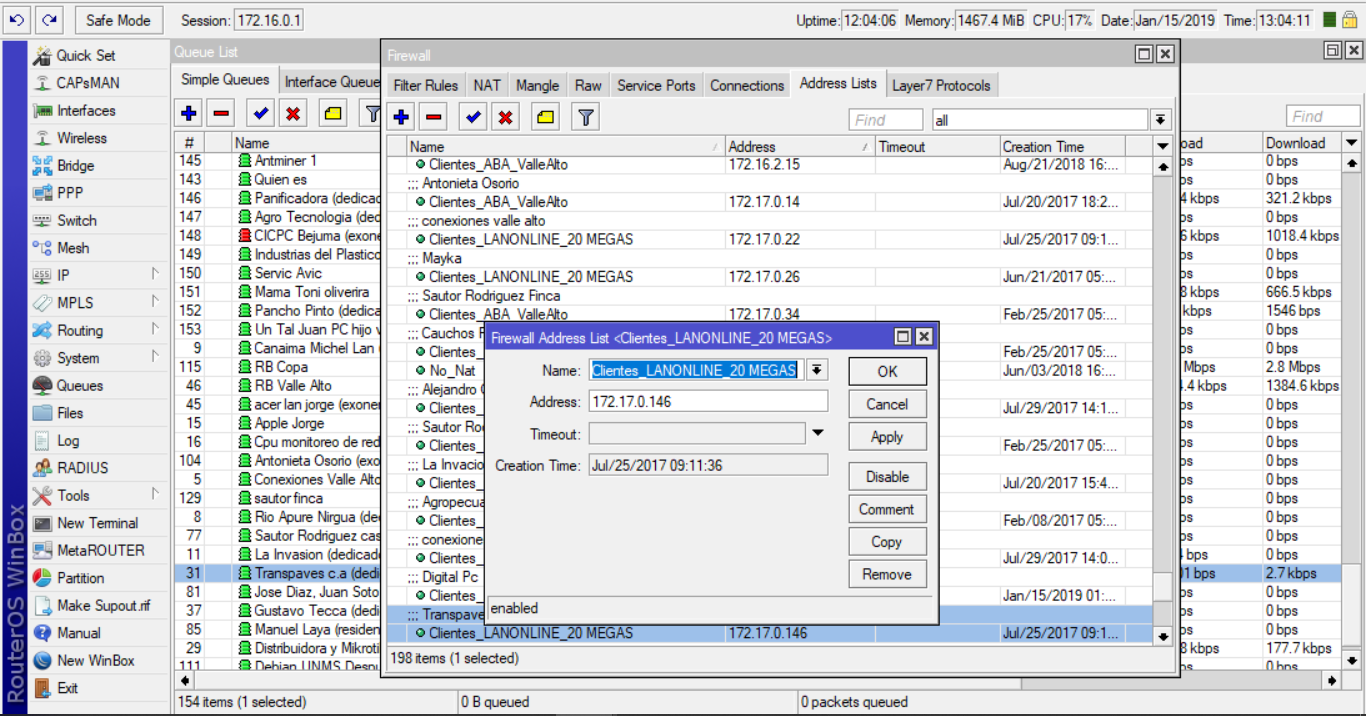Image resolution: width=1366 pixels, height=716 pixels.
Task: Open New Terminal from sidebar
Action: (97, 523)
